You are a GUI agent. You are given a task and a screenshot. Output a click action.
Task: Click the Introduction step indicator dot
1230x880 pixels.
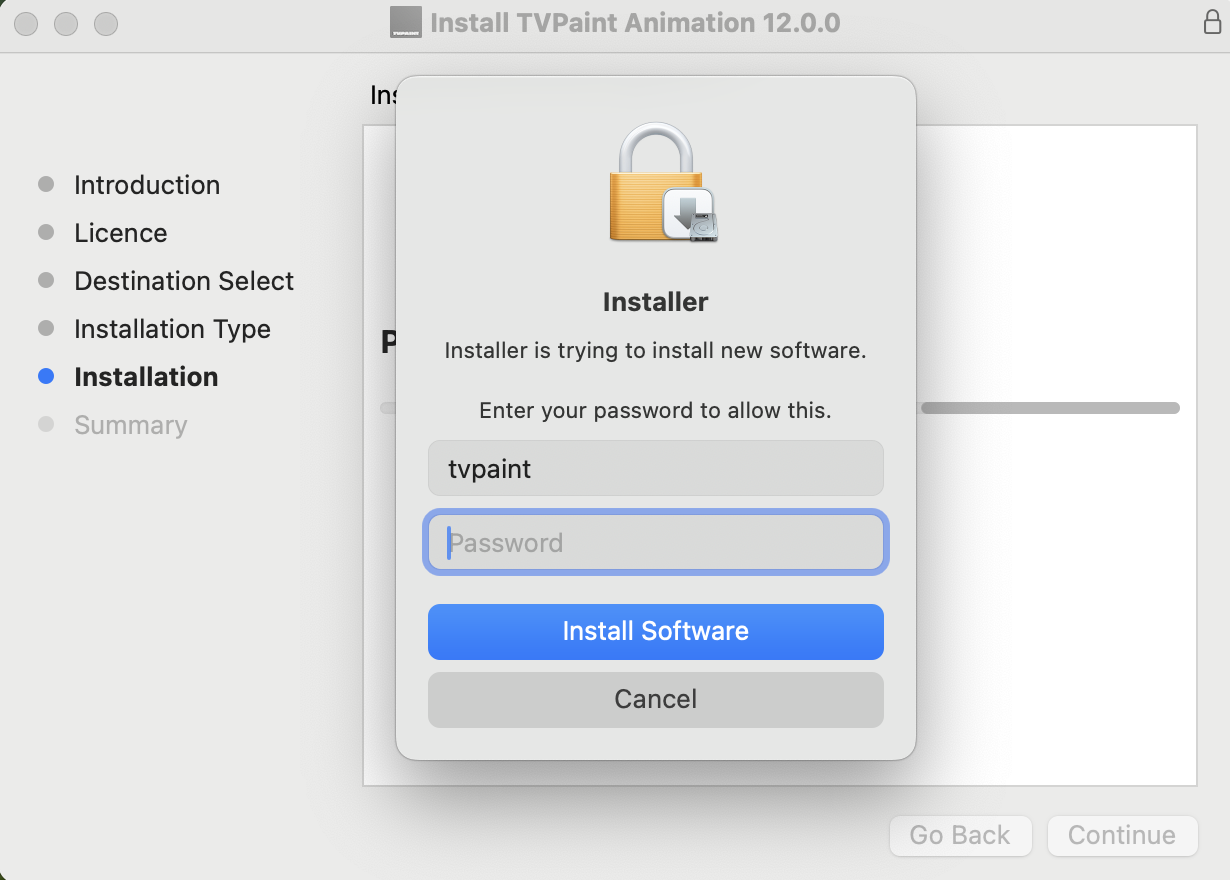(46, 184)
